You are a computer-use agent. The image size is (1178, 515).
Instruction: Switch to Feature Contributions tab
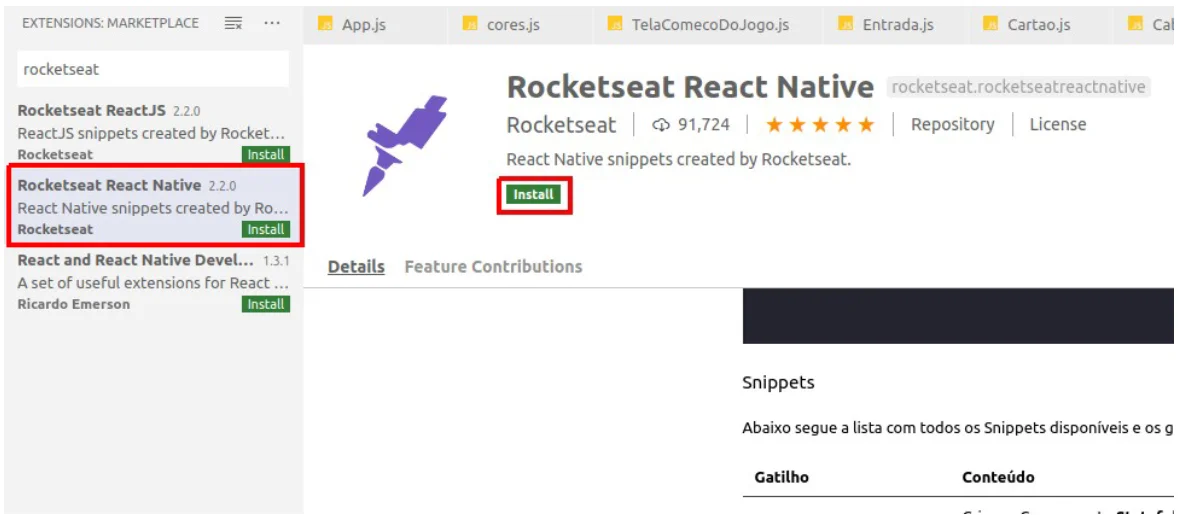493,267
